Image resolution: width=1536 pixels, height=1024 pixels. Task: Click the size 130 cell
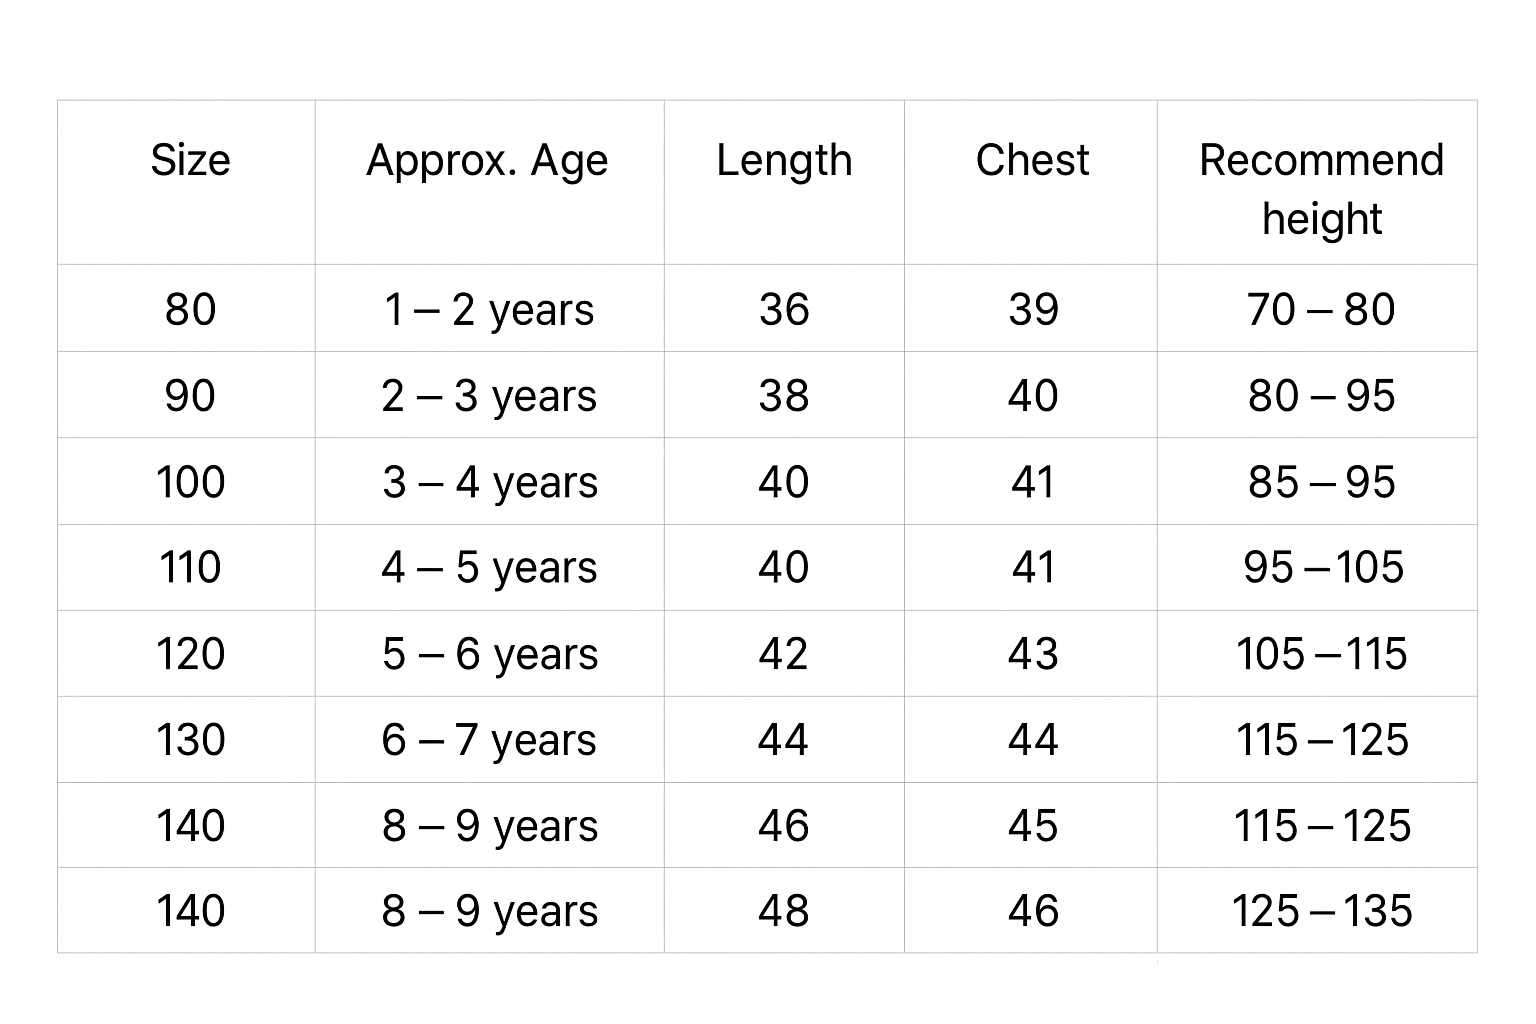point(190,740)
